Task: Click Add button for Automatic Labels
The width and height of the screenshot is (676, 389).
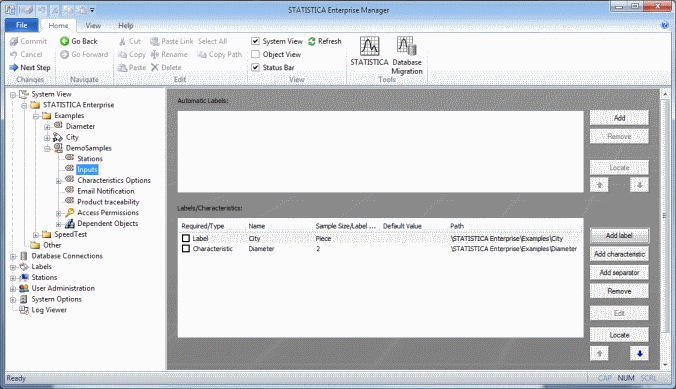Action: pyautogui.click(x=619, y=118)
